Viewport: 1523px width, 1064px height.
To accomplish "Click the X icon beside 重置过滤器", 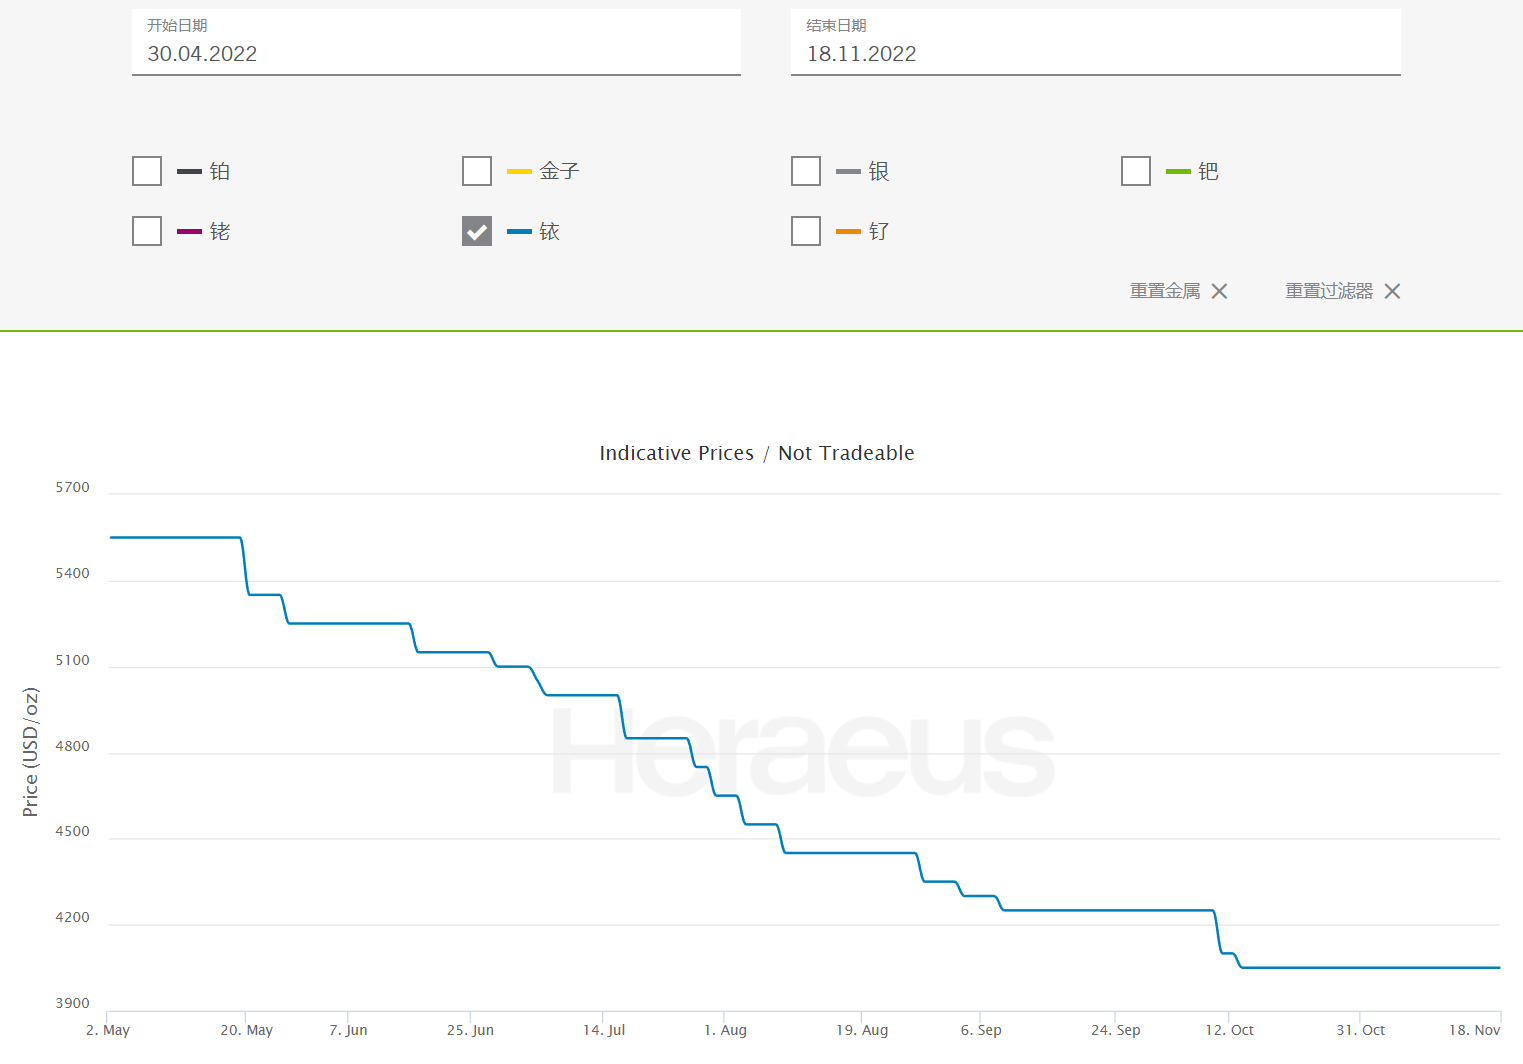I will pos(1392,291).
